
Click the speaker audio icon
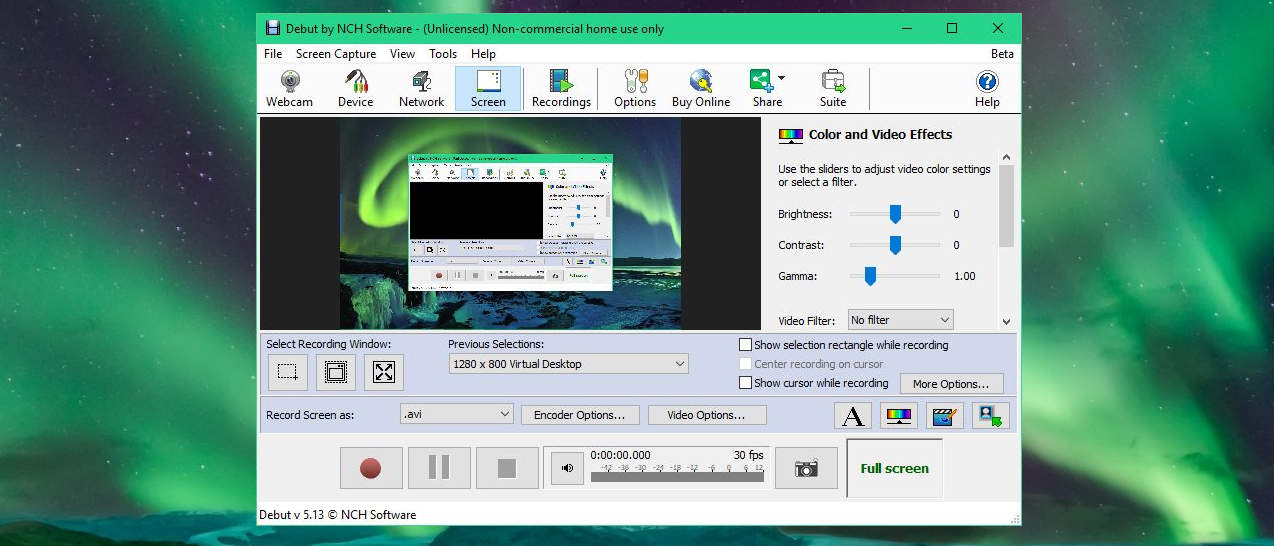(567, 468)
